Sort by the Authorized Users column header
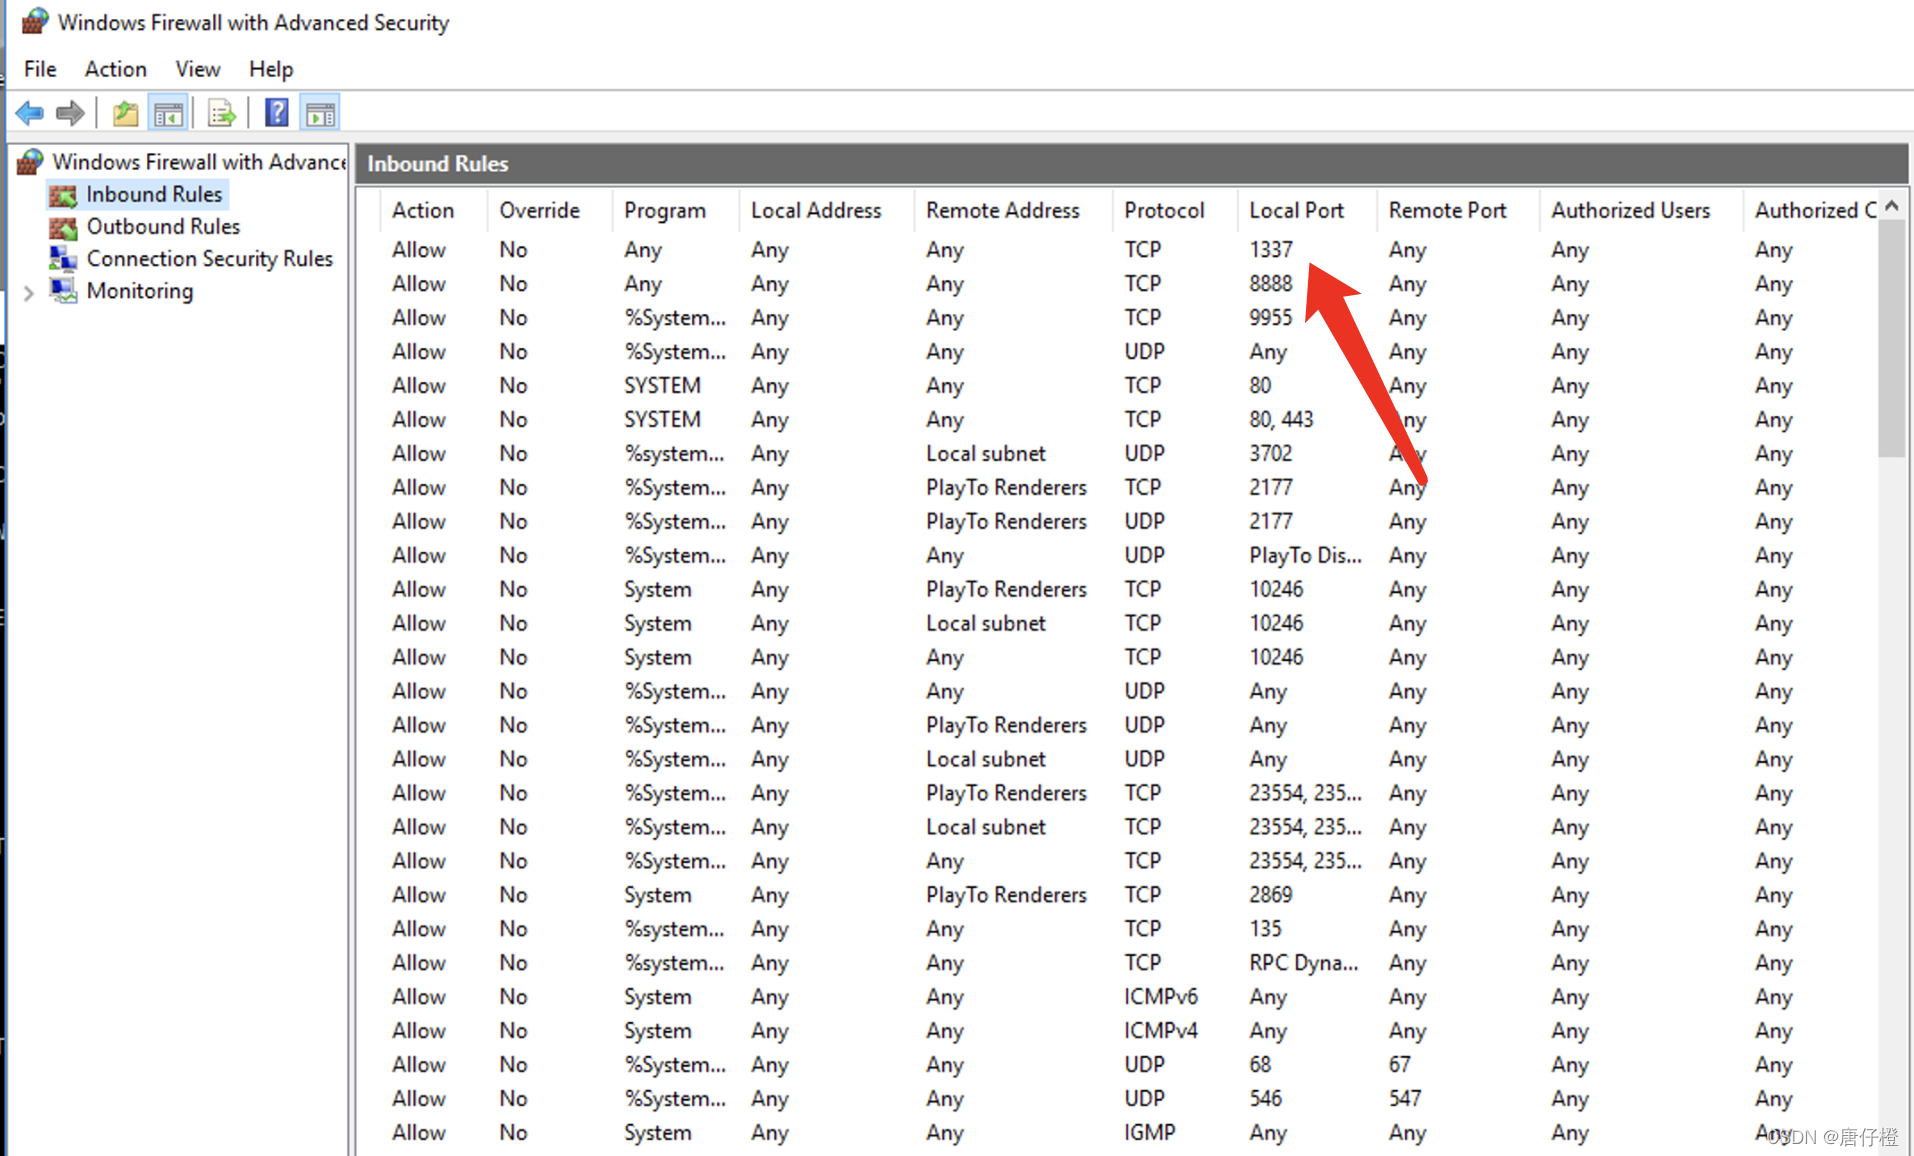Viewport: 1914px width, 1156px height. pos(1630,210)
